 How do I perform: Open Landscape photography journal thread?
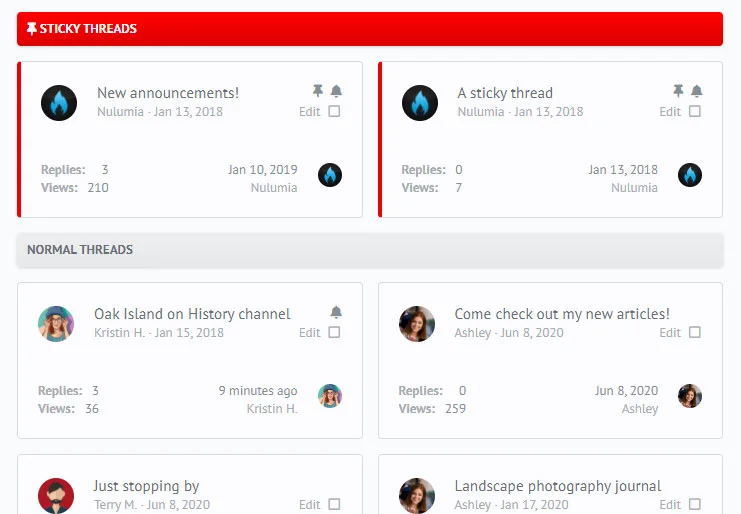click(558, 486)
